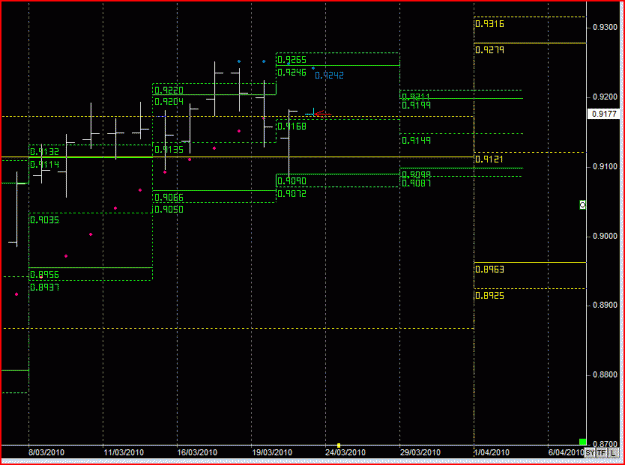Click the 0.8700 price axis label
The width and height of the screenshot is (625, 465).
[x=604, y=444]
